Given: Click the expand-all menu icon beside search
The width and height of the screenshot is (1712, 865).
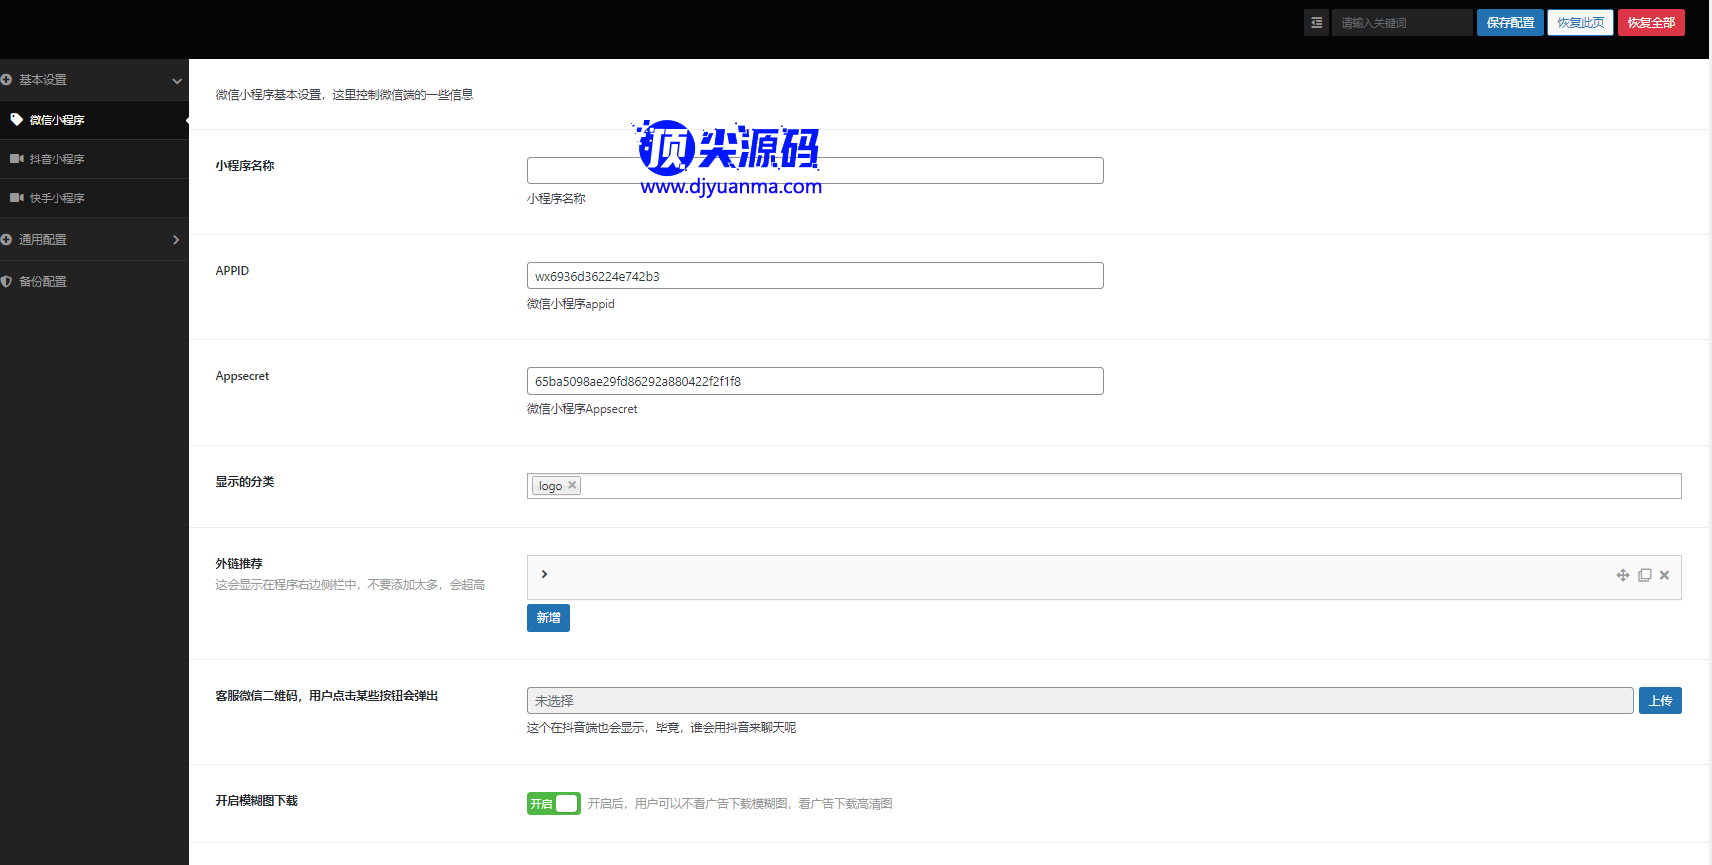Looking at the screenshot, I should click(x=1316, y=22).
